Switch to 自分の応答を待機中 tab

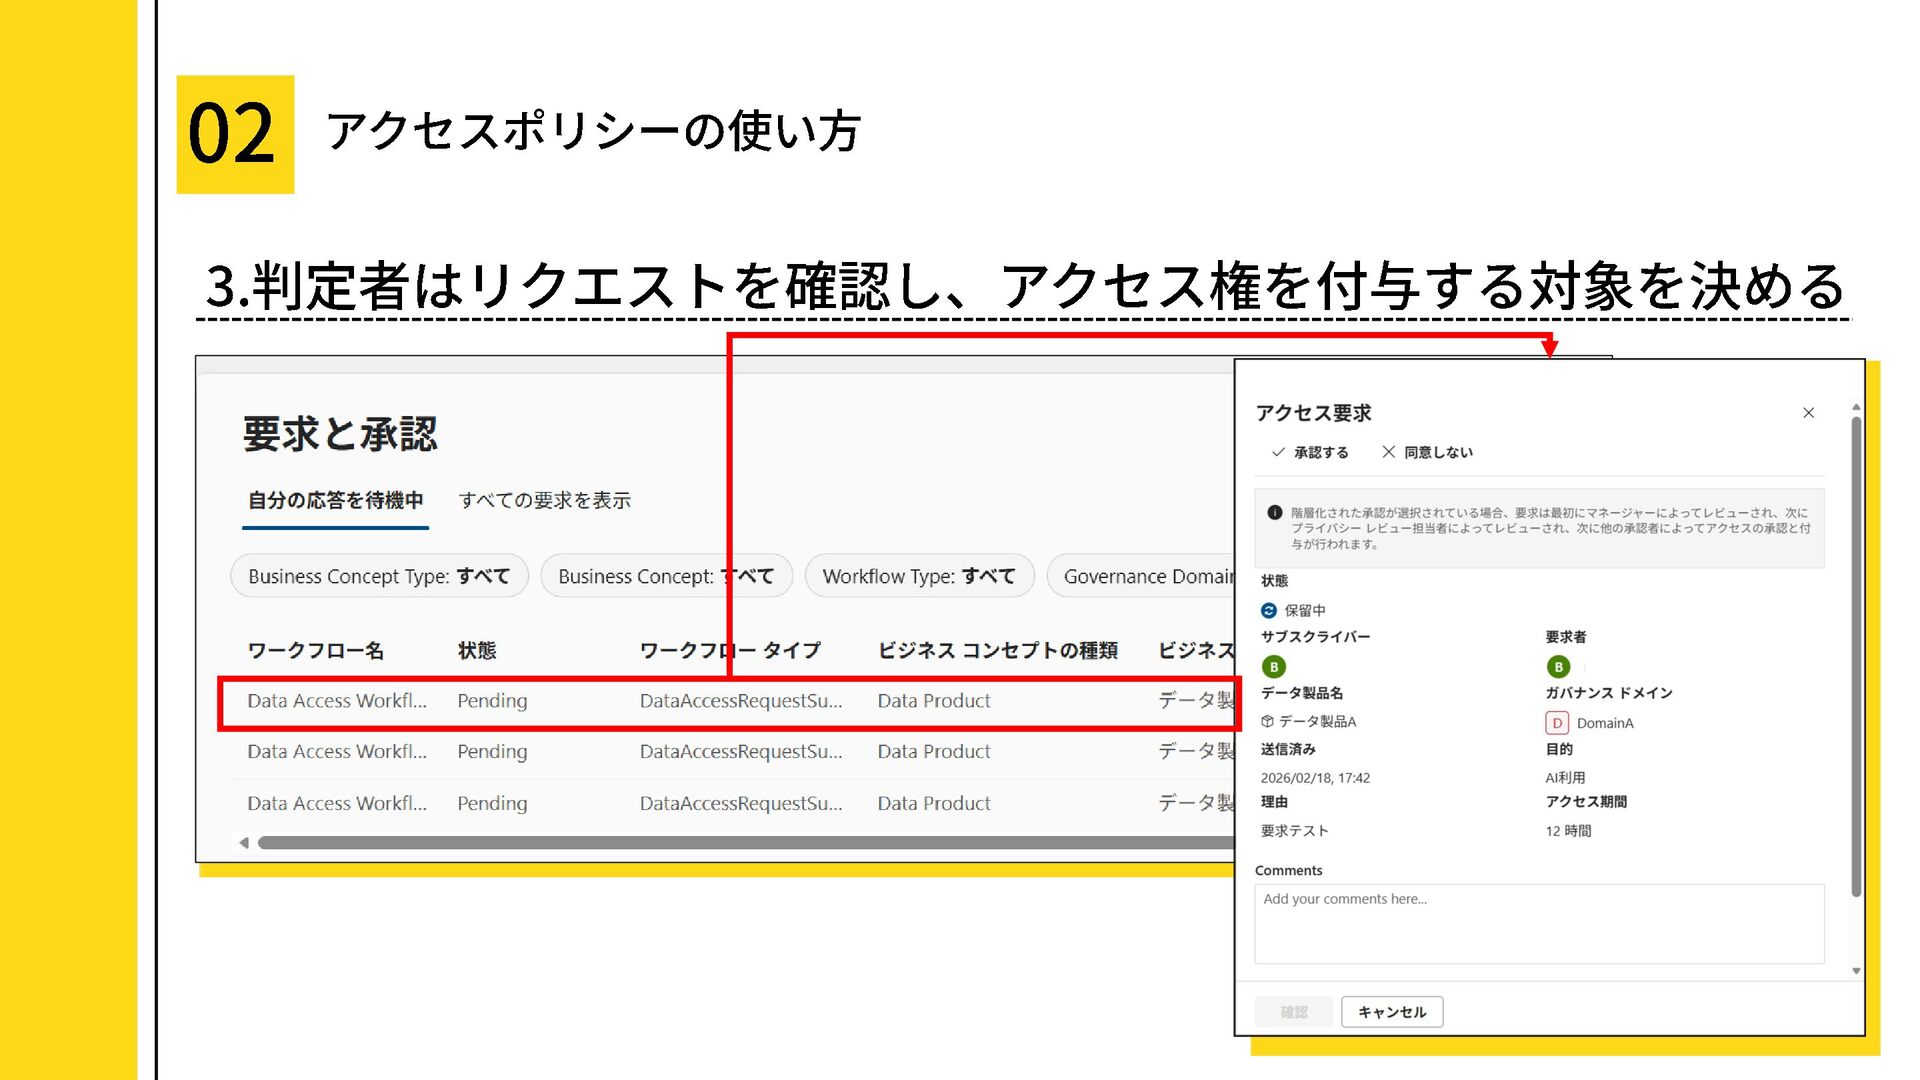[336, 500]
